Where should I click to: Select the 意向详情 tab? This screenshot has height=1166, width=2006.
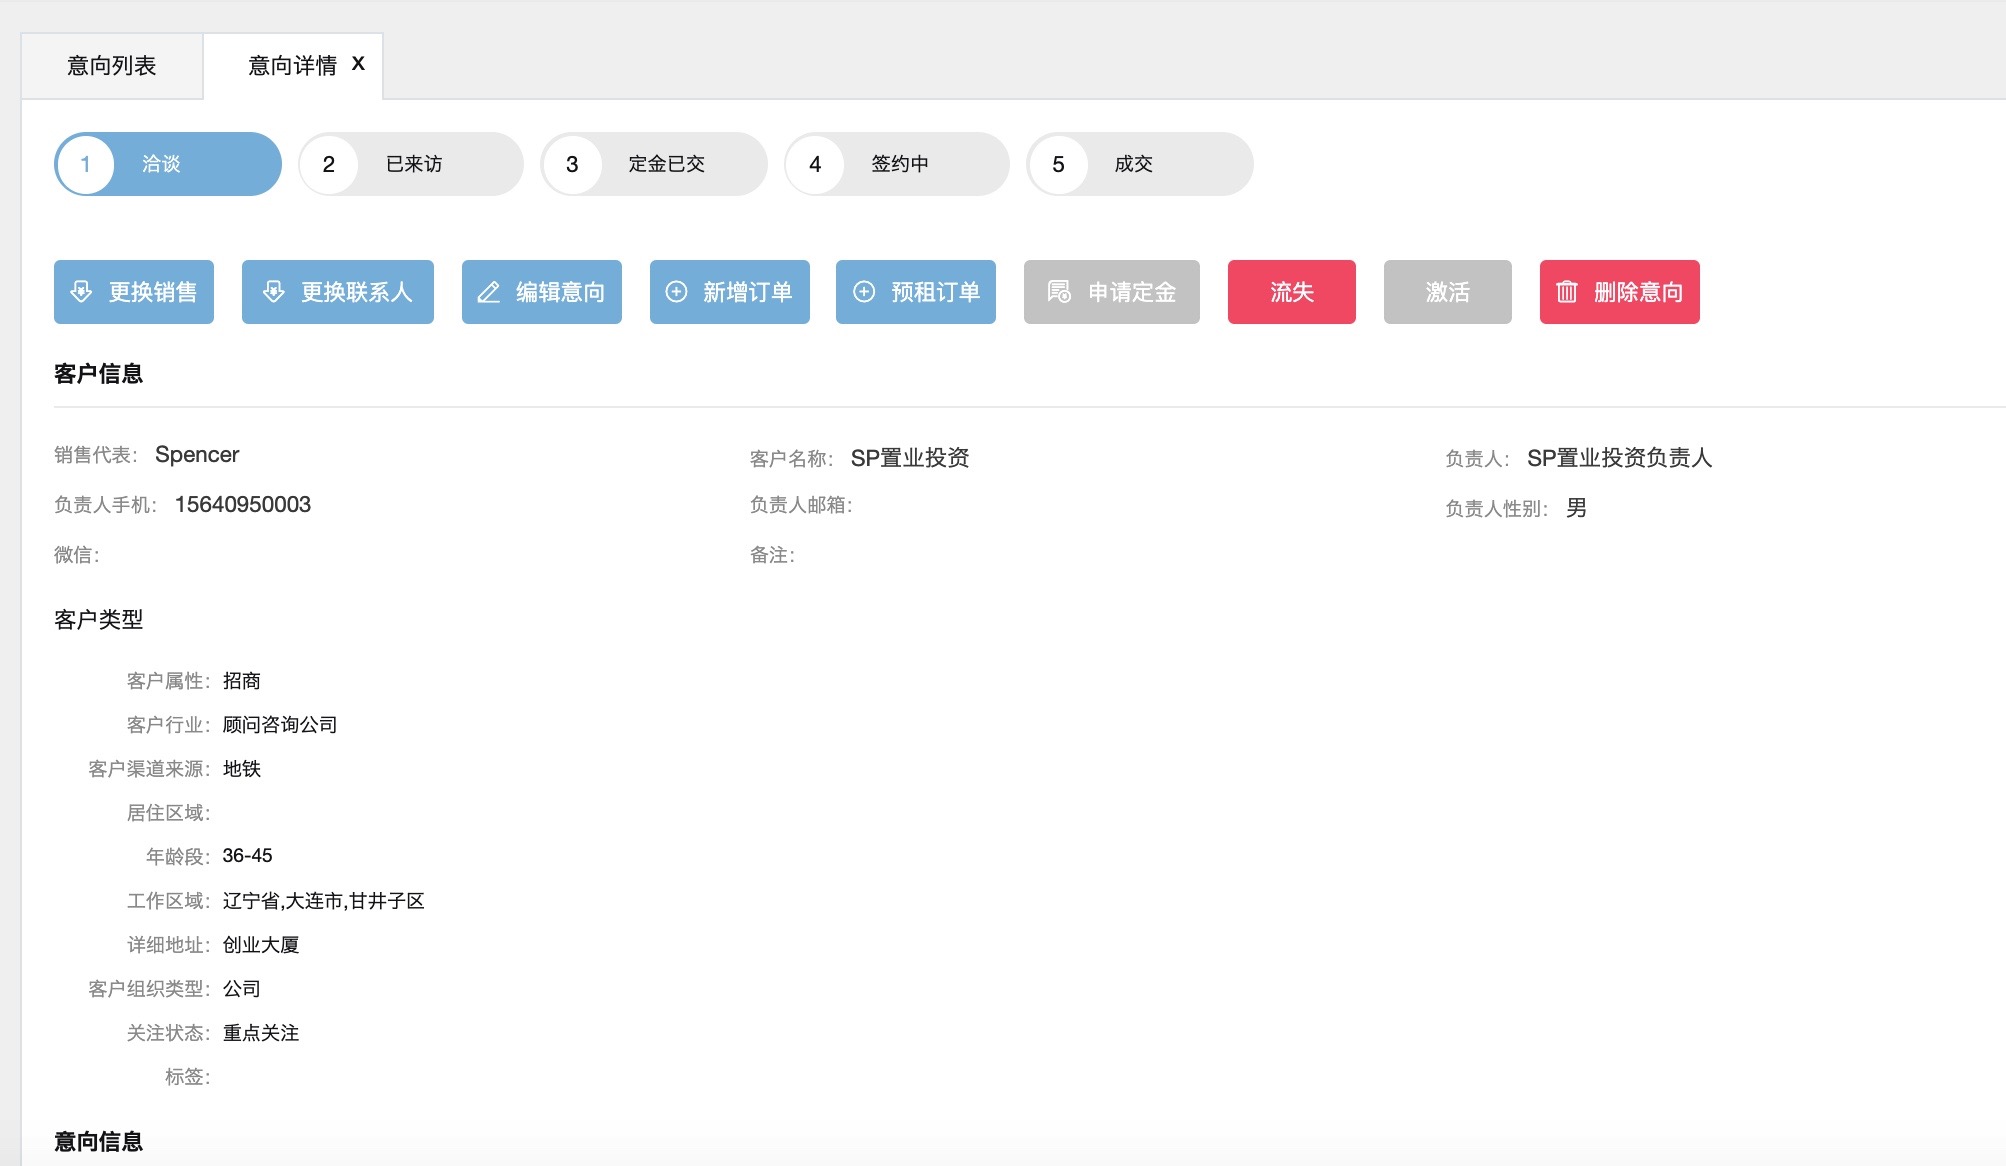click(291, 66)
